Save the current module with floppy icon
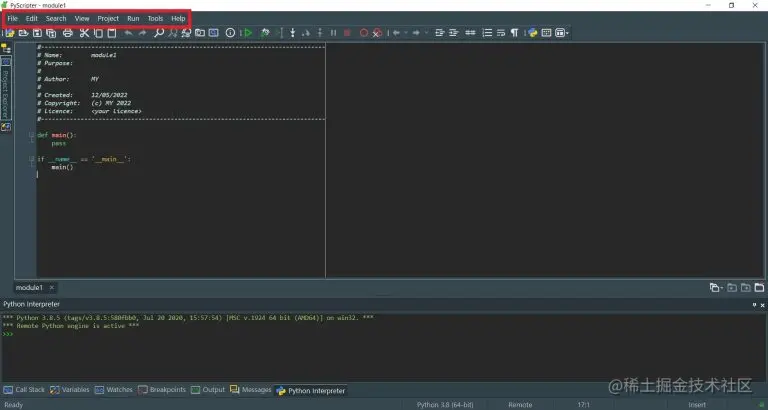The height and width of the screenshot is (410, 768). [37, 33]
